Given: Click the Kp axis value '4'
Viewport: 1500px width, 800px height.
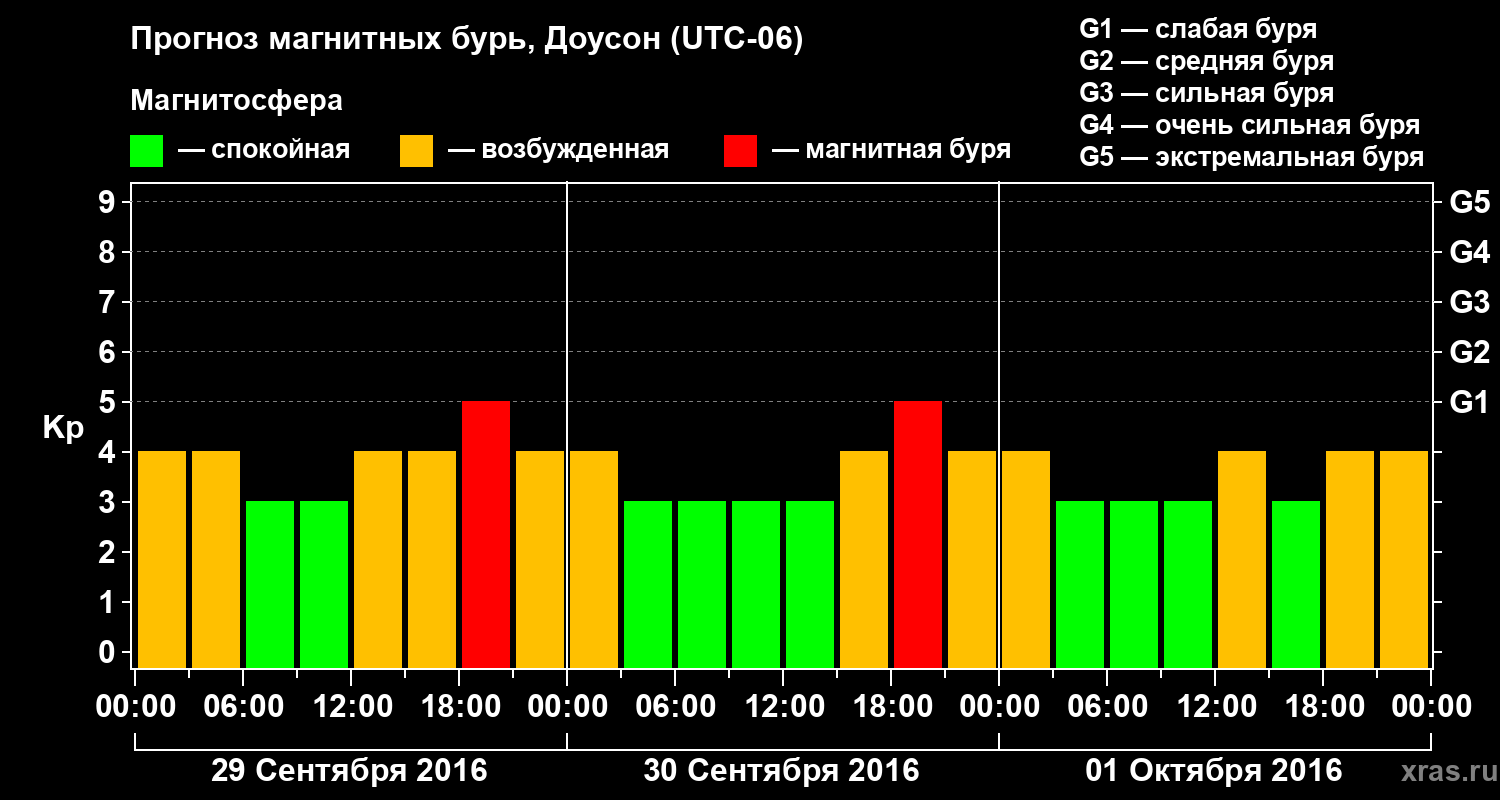Looking at the screenshot, I should pos(109,452).
